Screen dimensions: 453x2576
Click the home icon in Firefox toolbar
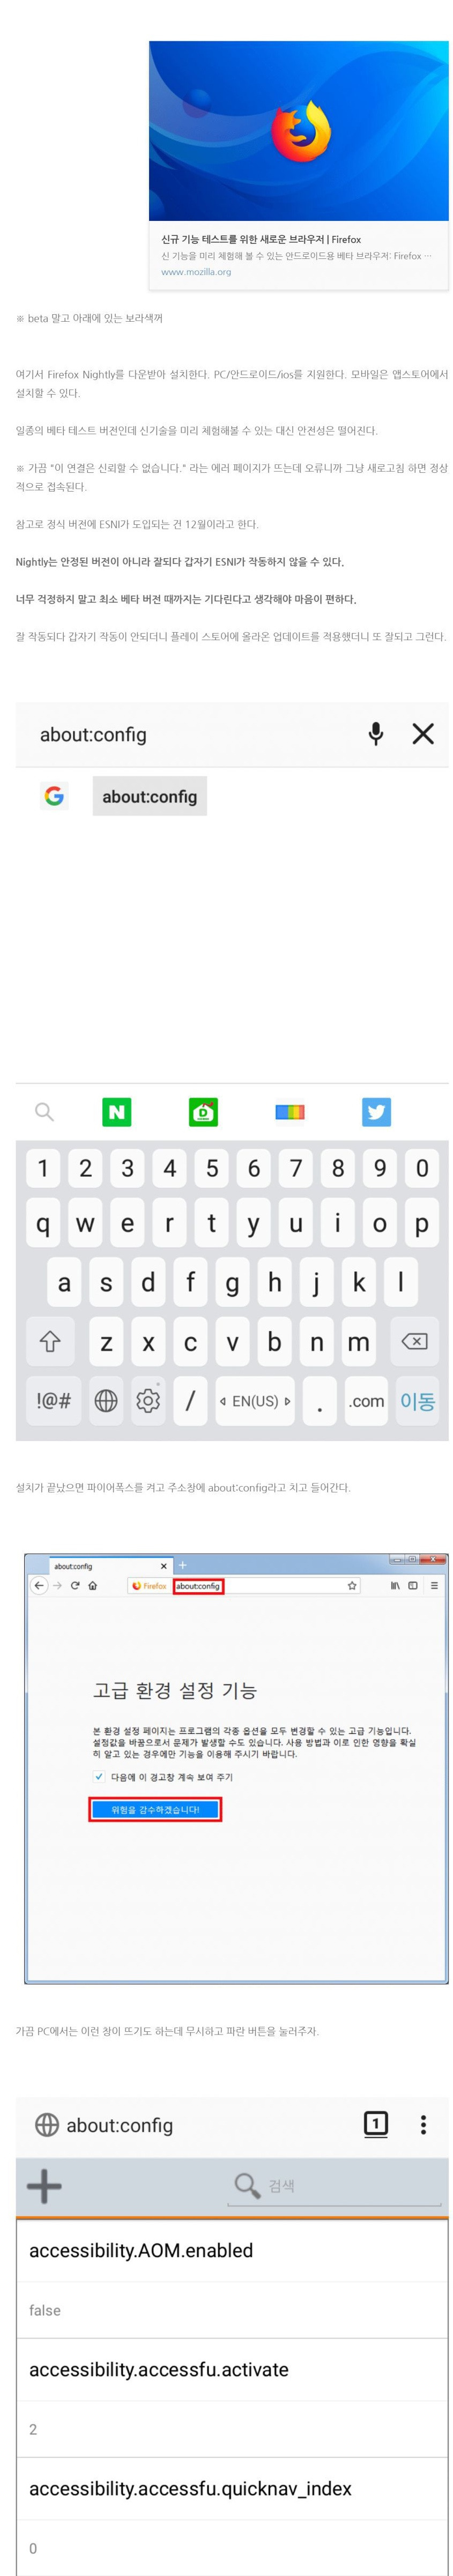93,1585
